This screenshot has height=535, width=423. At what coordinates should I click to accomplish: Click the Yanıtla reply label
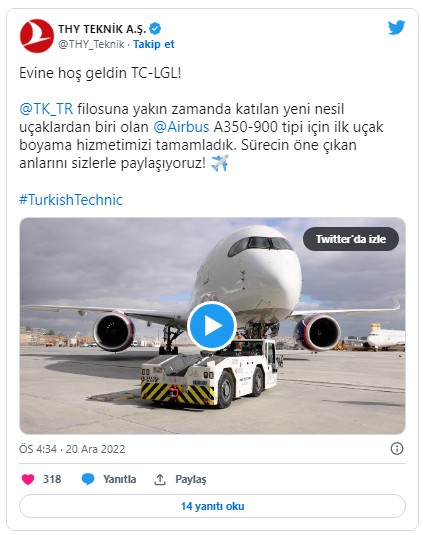pyautogui.click(x=119, y=479)
